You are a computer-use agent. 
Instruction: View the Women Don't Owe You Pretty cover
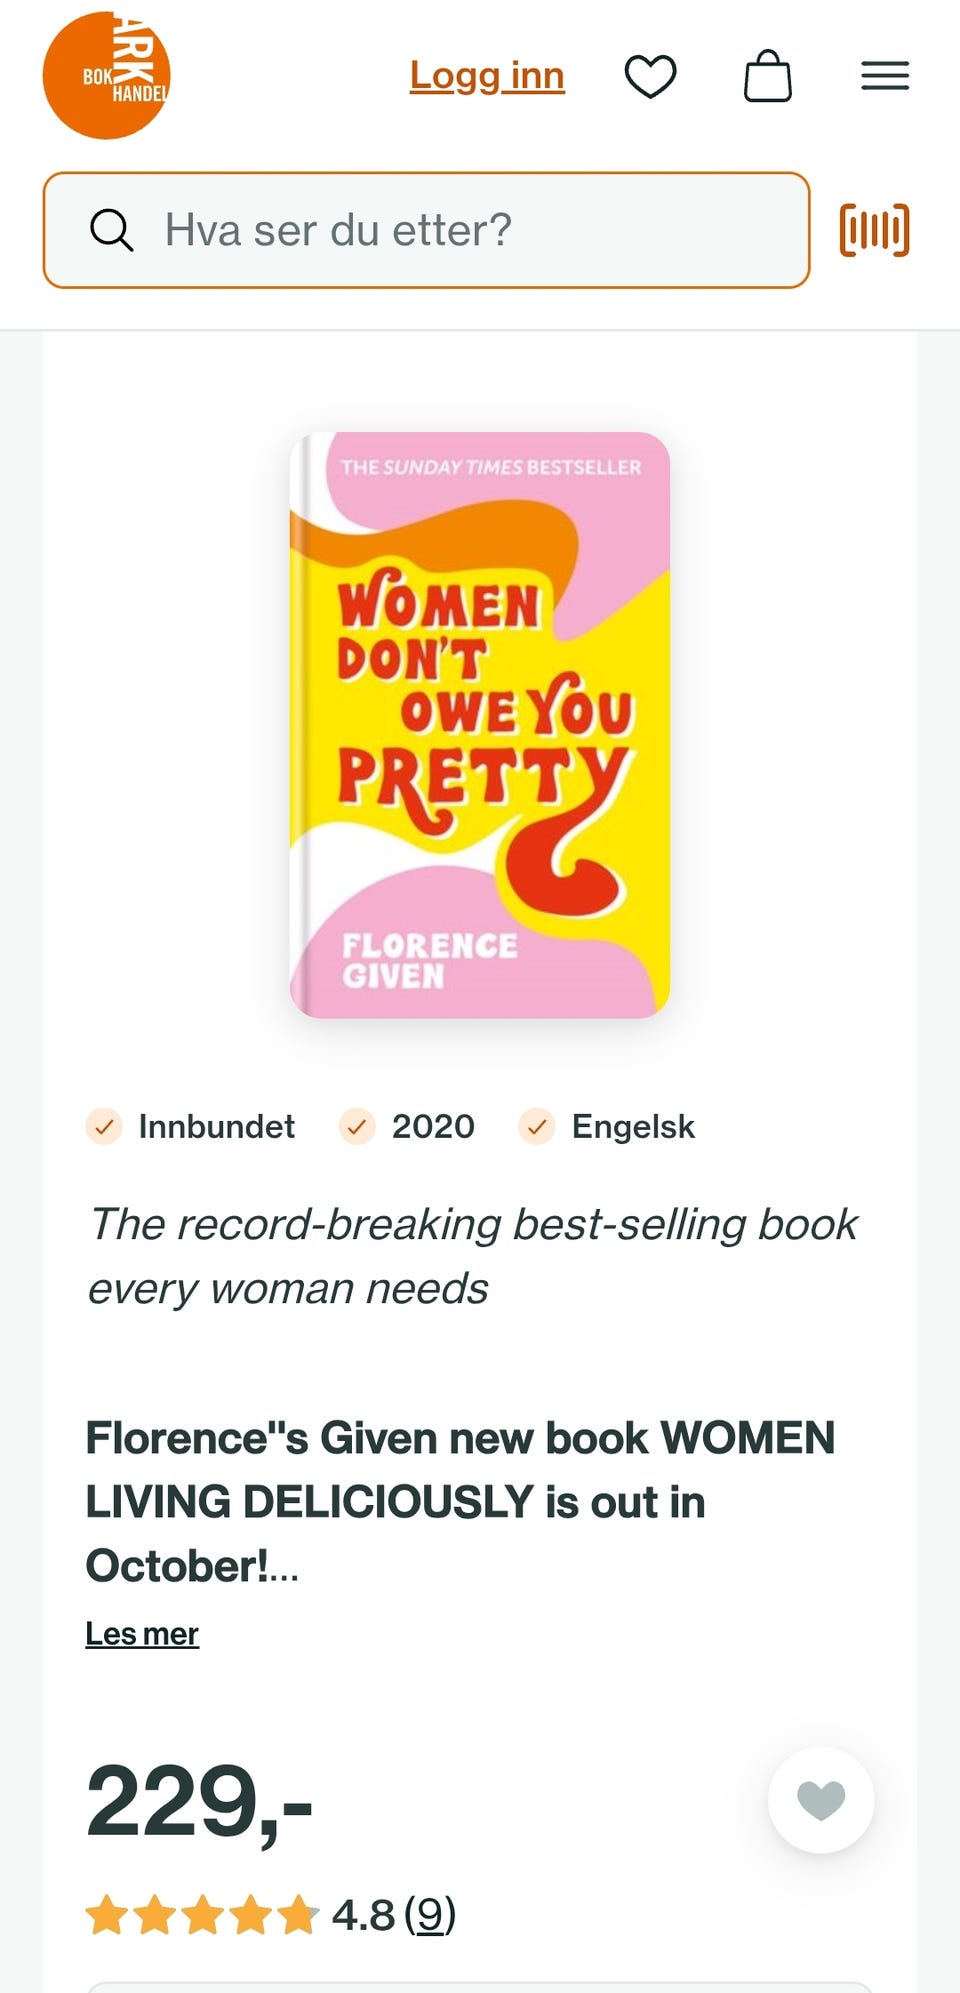pyautogui.click(x=480, y=725)
